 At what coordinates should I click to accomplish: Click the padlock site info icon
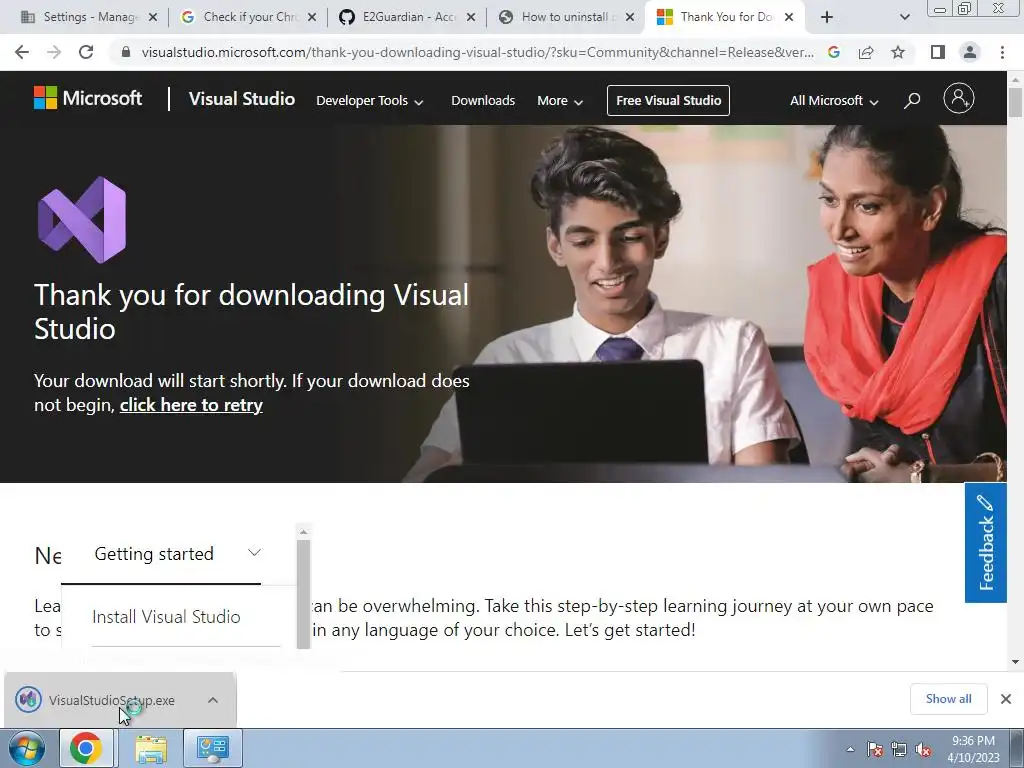(x=126, y=52)
